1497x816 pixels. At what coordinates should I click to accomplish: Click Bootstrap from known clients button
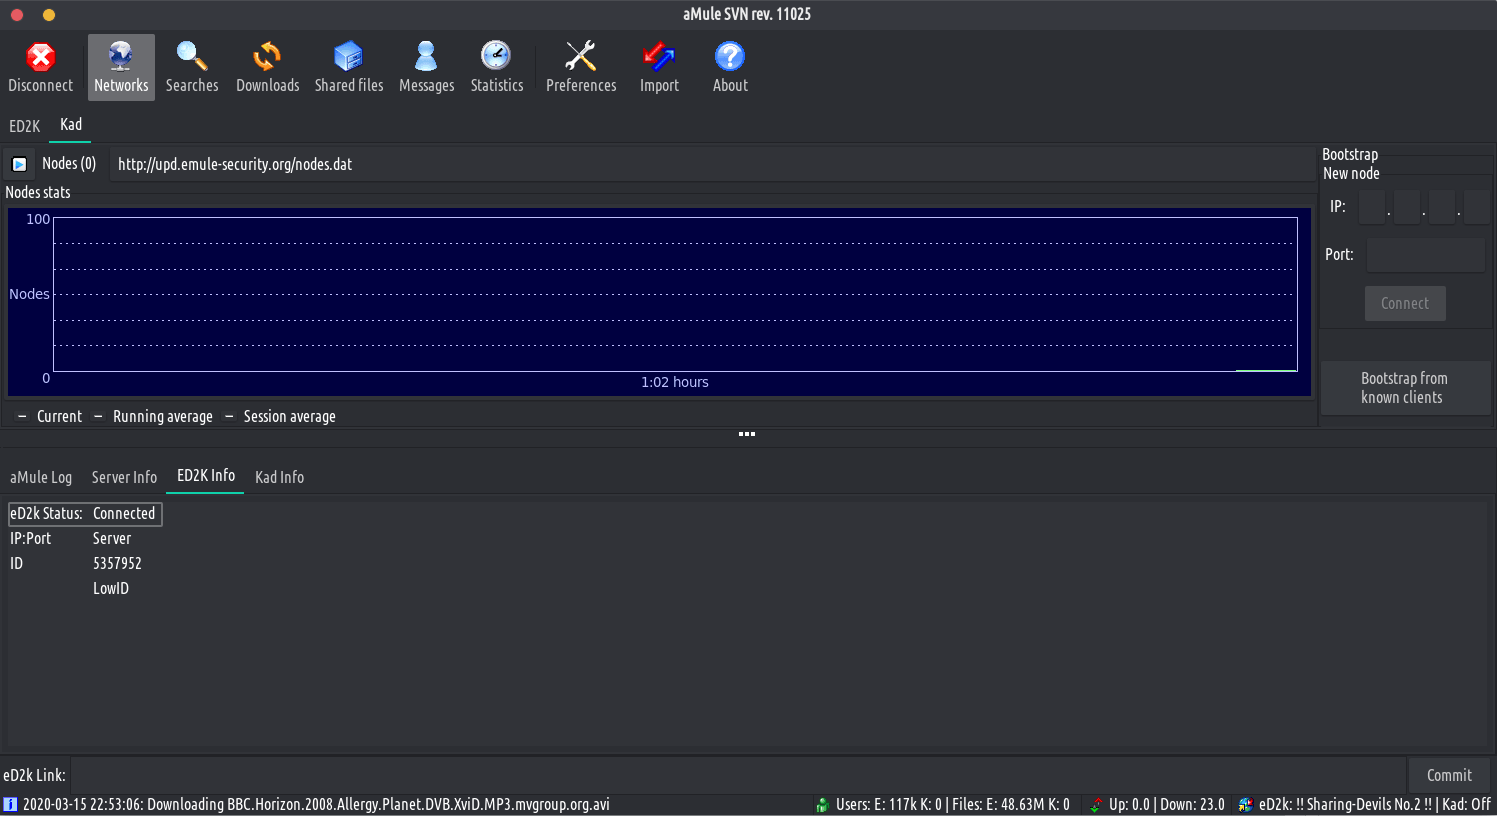coord(1405,388)
